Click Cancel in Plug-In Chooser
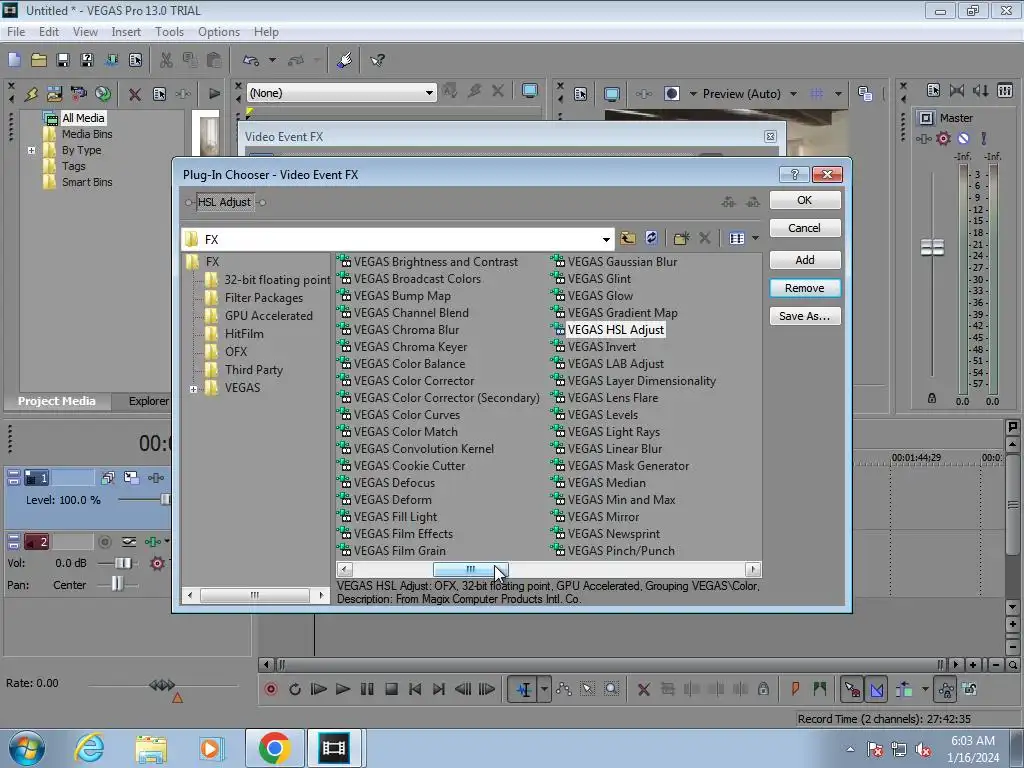This screenshot has height=768, width=1024. click(805, 228)
